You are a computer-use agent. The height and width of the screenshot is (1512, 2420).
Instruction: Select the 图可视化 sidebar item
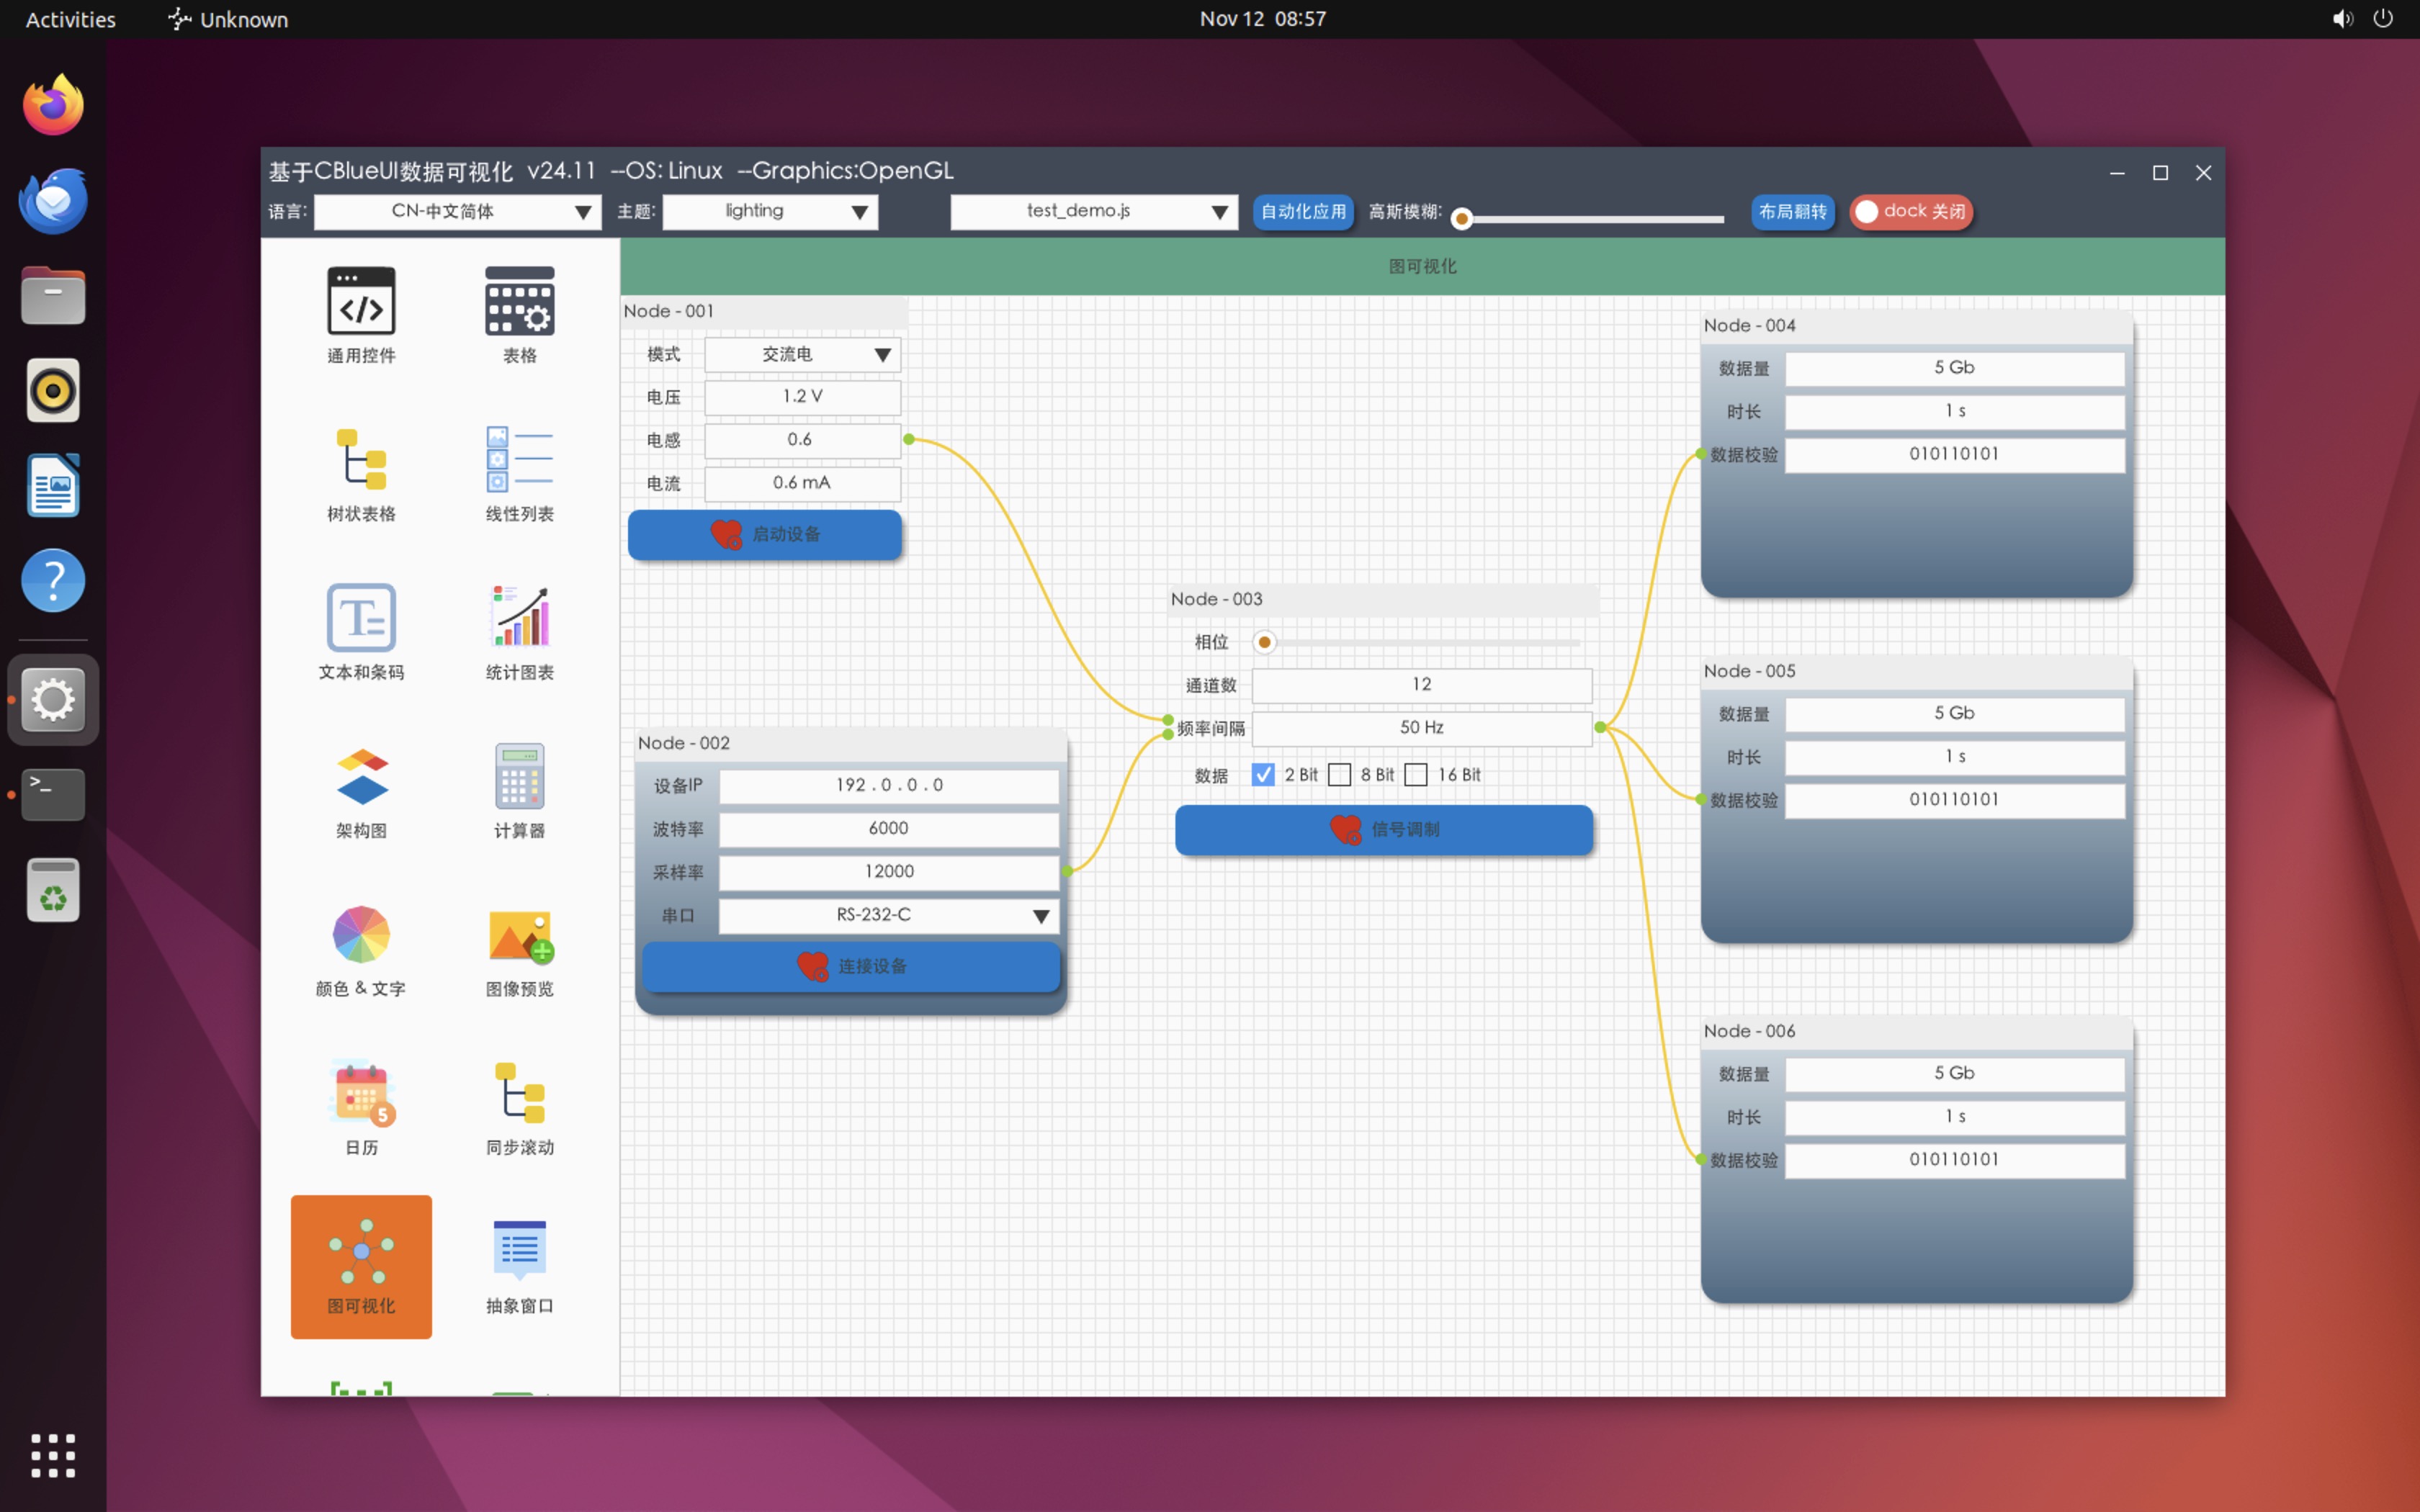click(361, 1266)
